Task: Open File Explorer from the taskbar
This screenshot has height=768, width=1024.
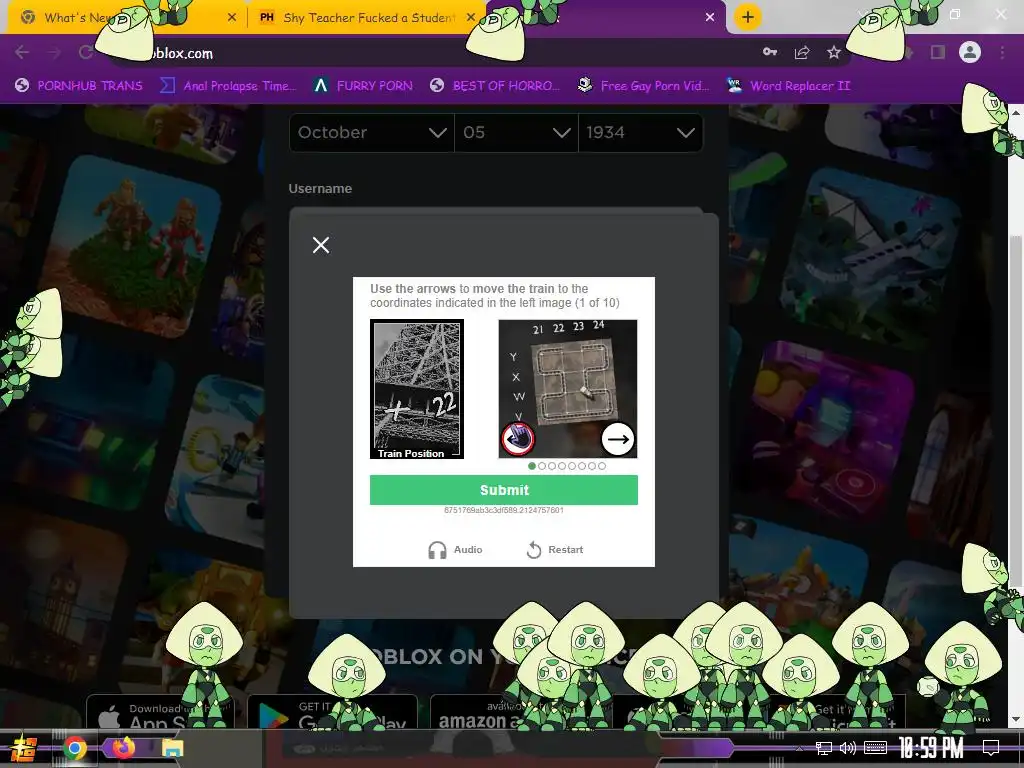Action: 172,748
